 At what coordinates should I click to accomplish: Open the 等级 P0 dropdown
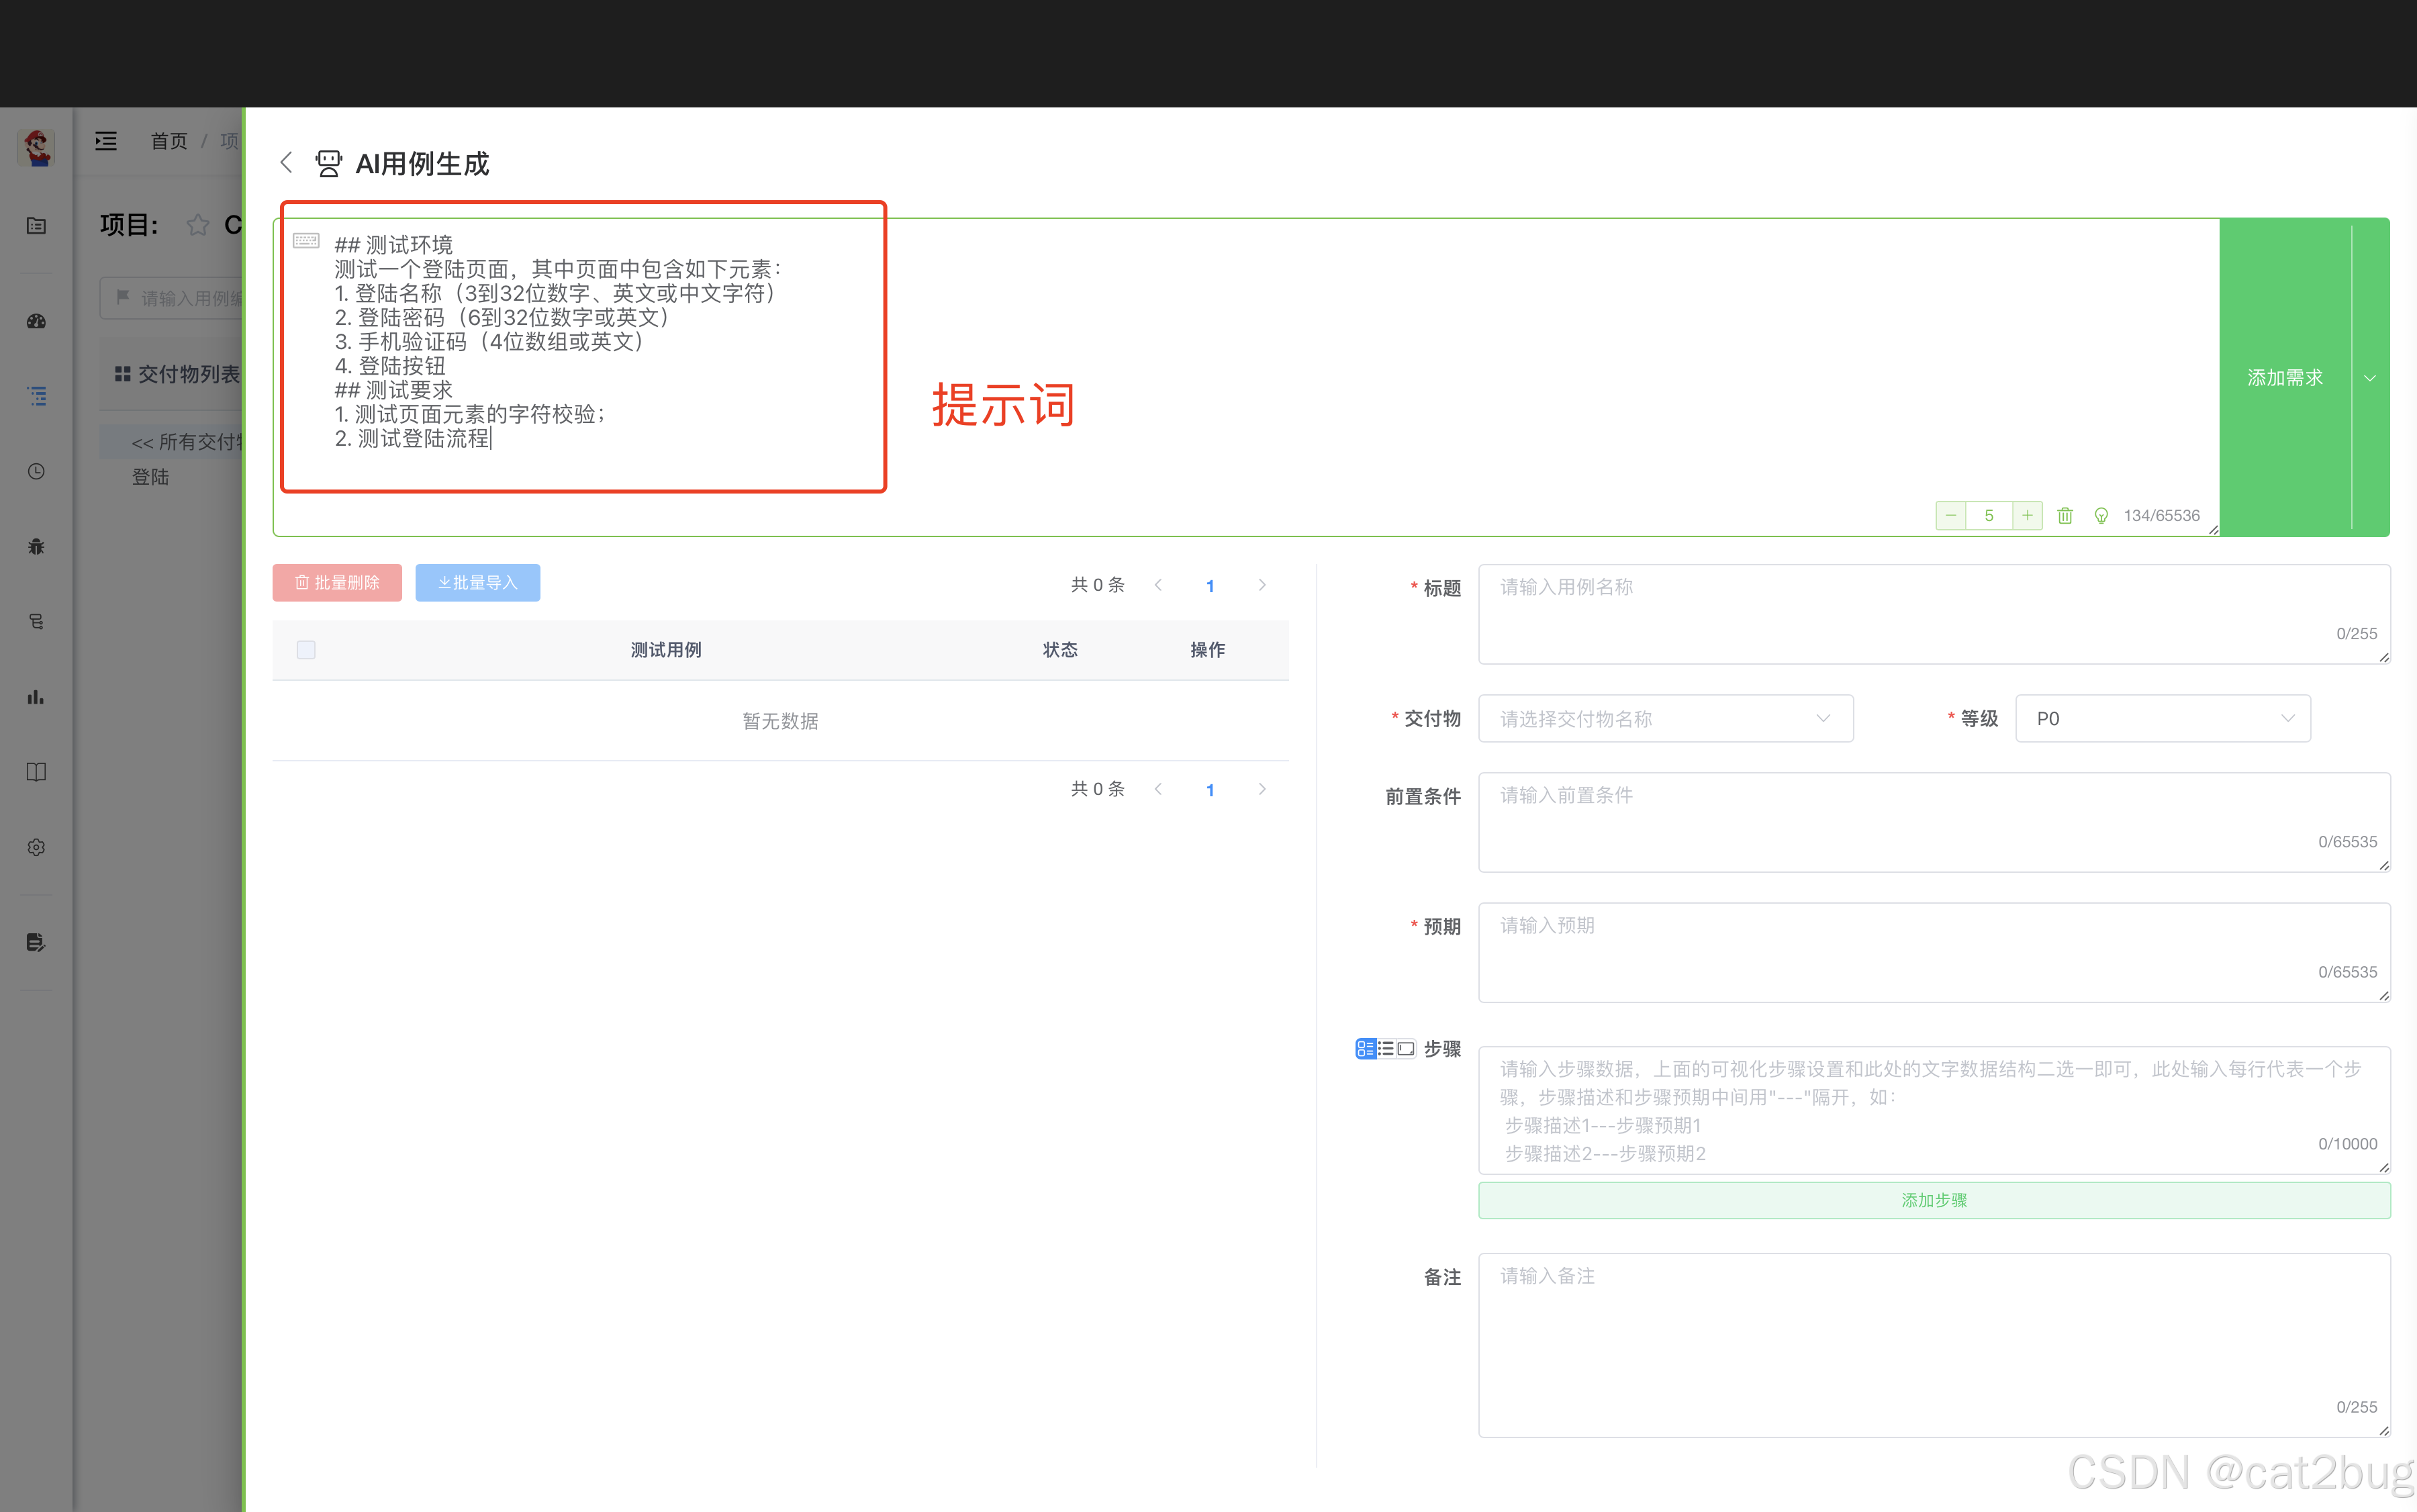(x=2162, y=718)
